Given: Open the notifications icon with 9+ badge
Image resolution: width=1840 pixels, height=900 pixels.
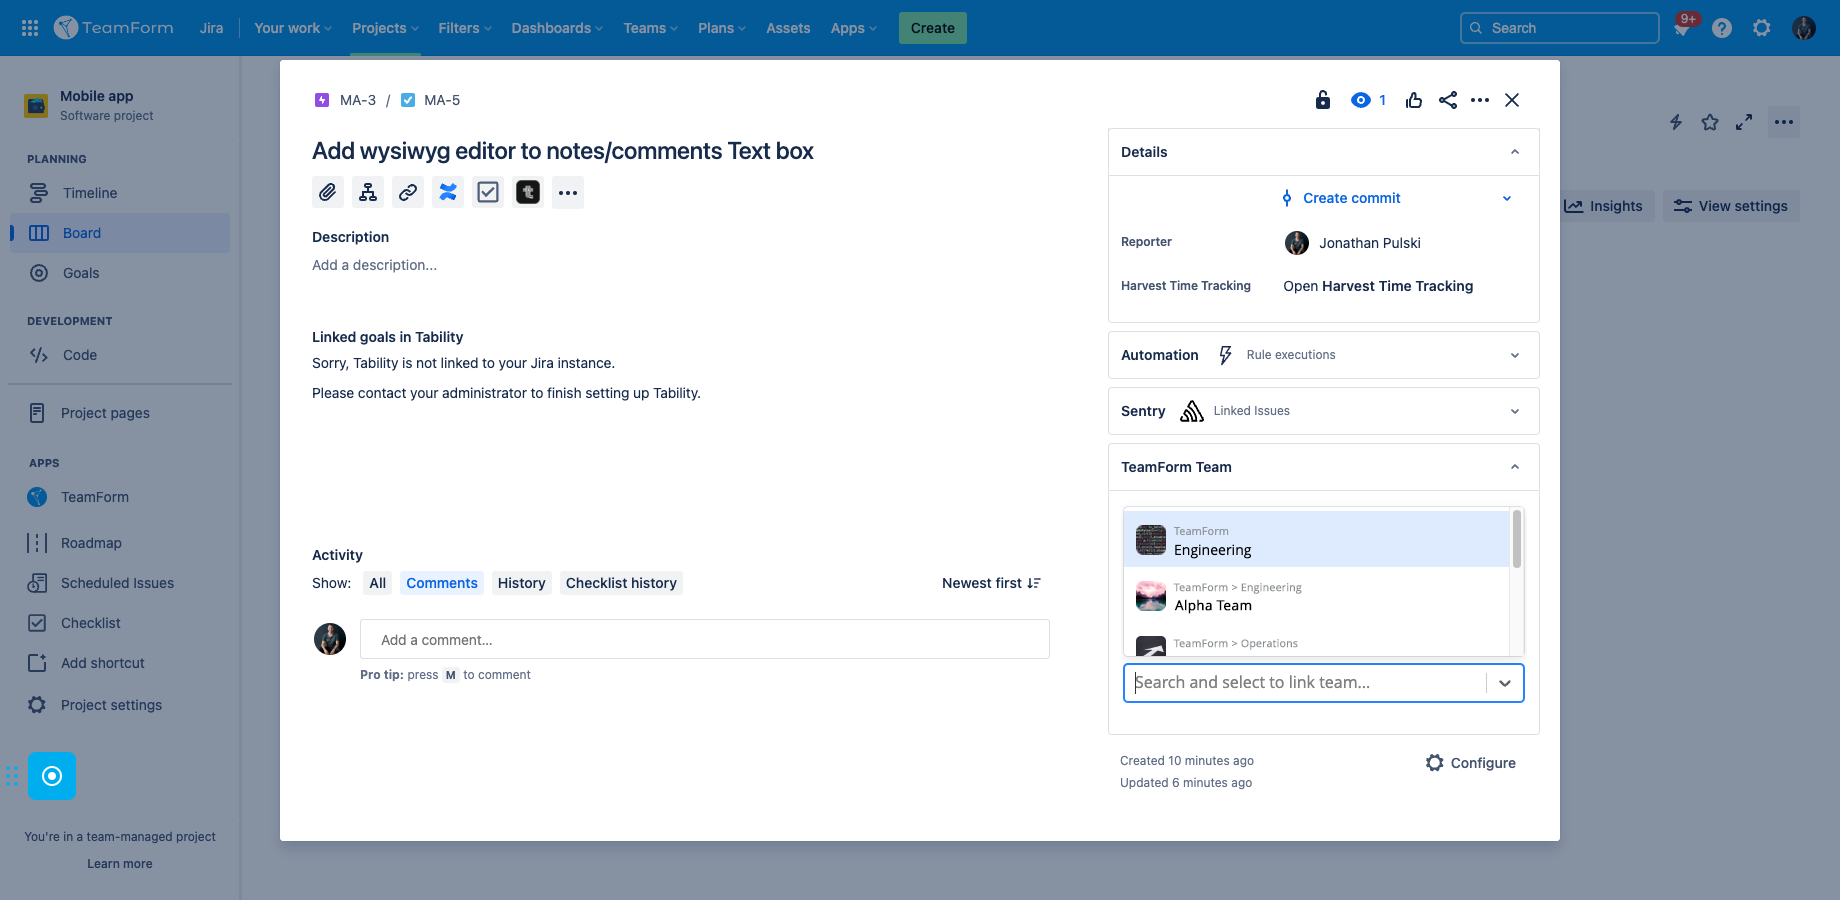Looking at the screenshot, I should 1682,28.
